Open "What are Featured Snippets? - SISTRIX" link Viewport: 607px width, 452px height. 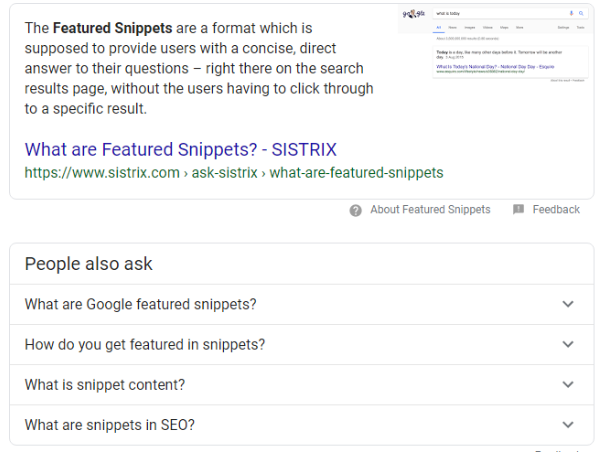pyautogui.click(x=181, y=149)
